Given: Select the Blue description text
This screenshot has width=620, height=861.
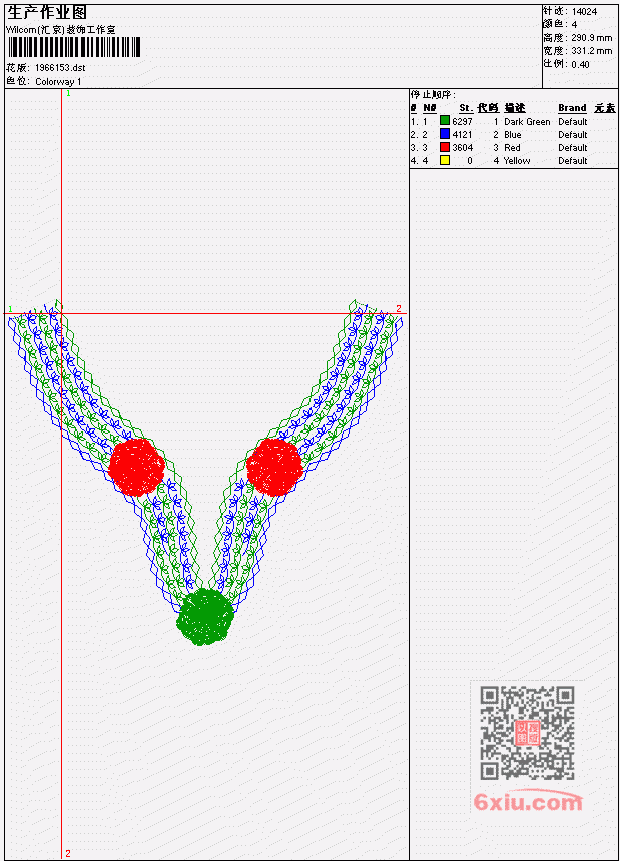Looking at the screenshot, I should click(x=513, y=135).
